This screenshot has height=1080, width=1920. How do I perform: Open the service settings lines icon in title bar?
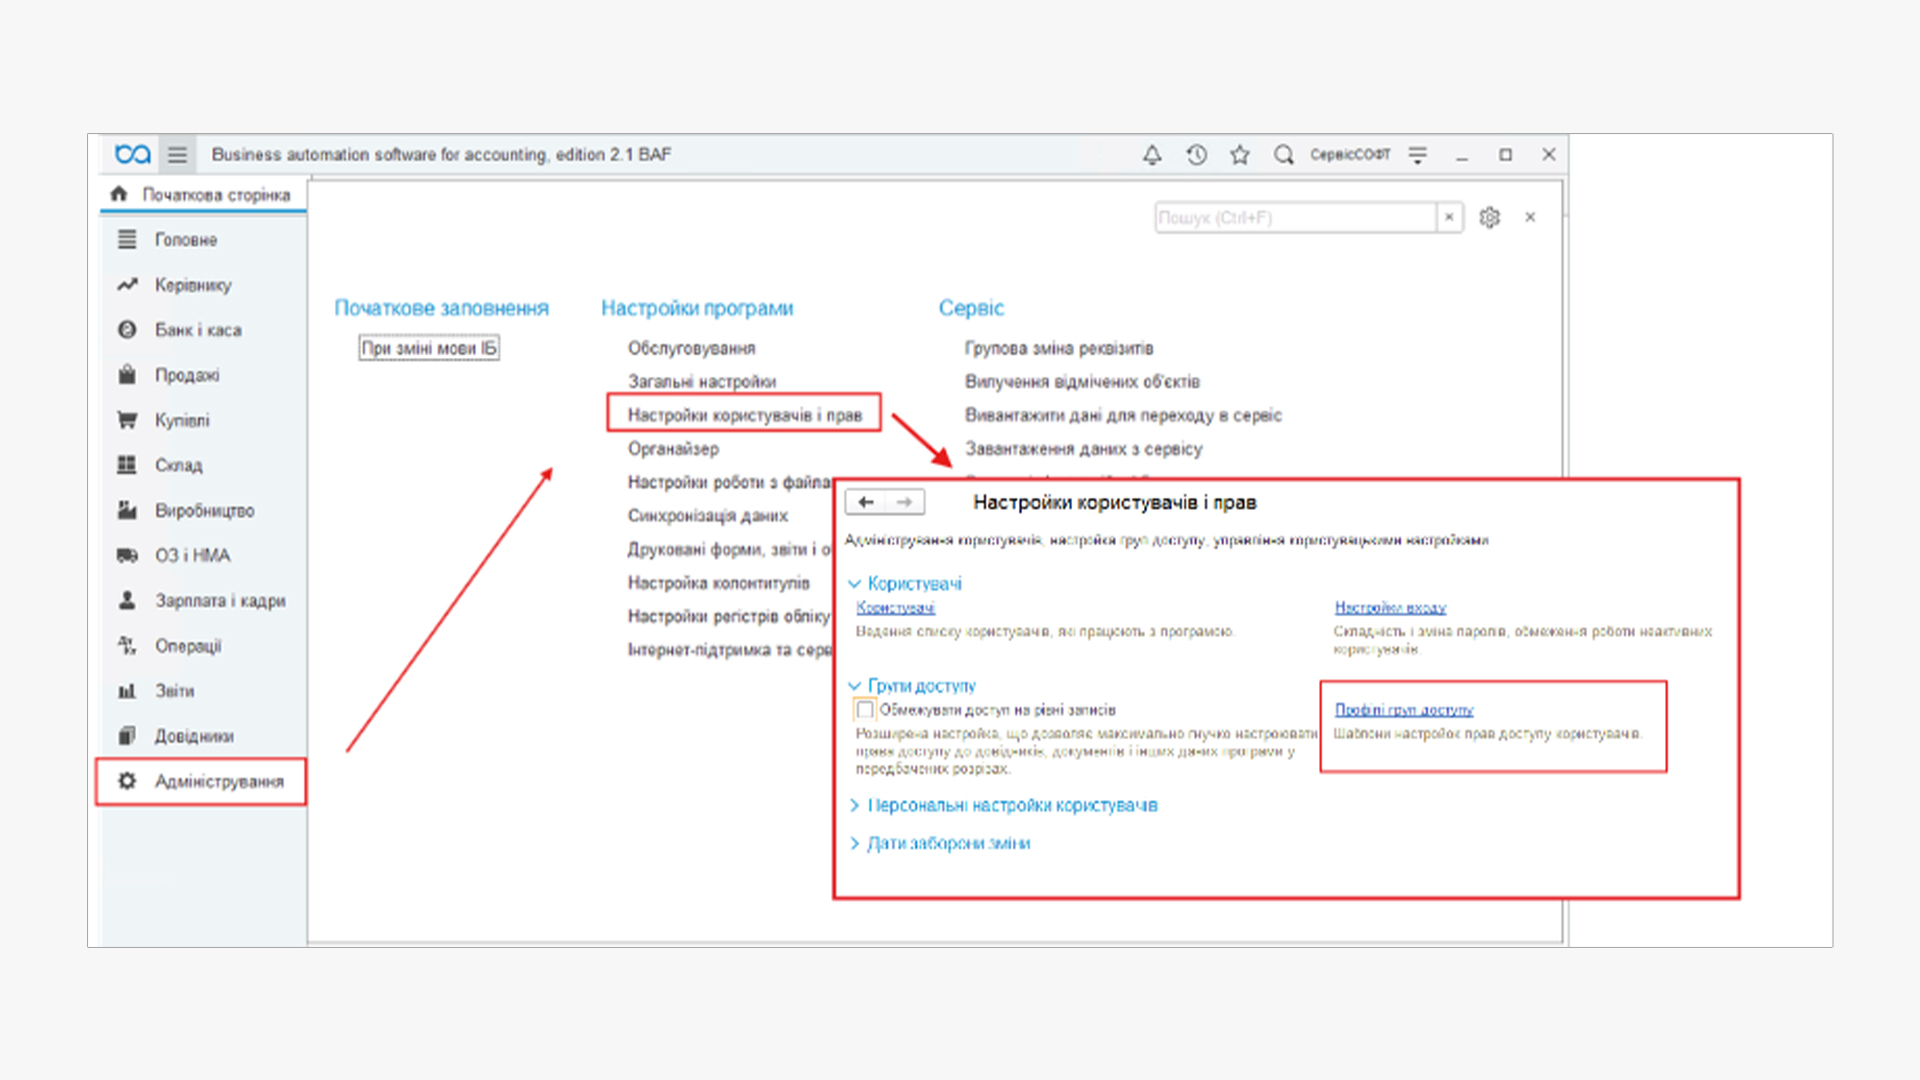click(1417, 155)
